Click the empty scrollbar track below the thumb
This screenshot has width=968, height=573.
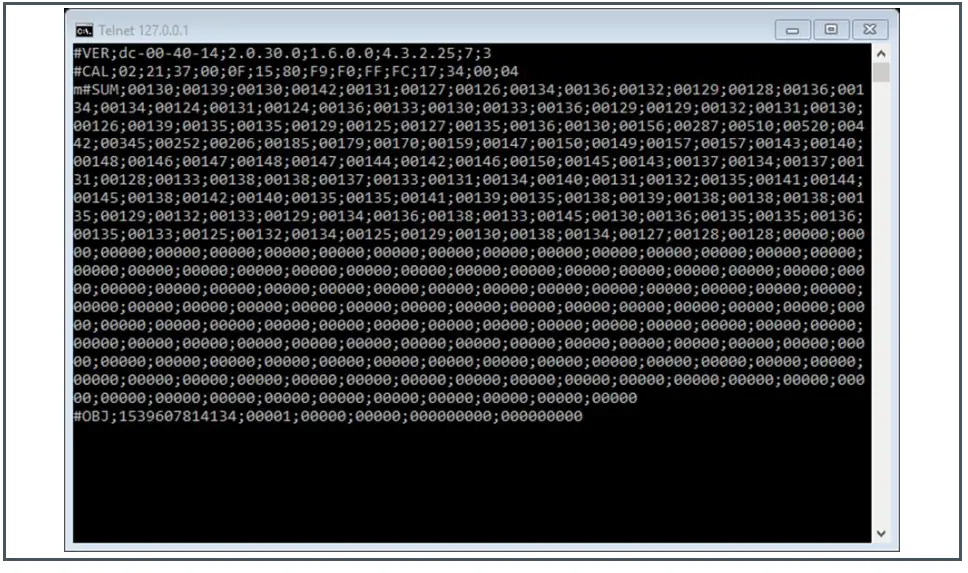click(x=881, y=303)
